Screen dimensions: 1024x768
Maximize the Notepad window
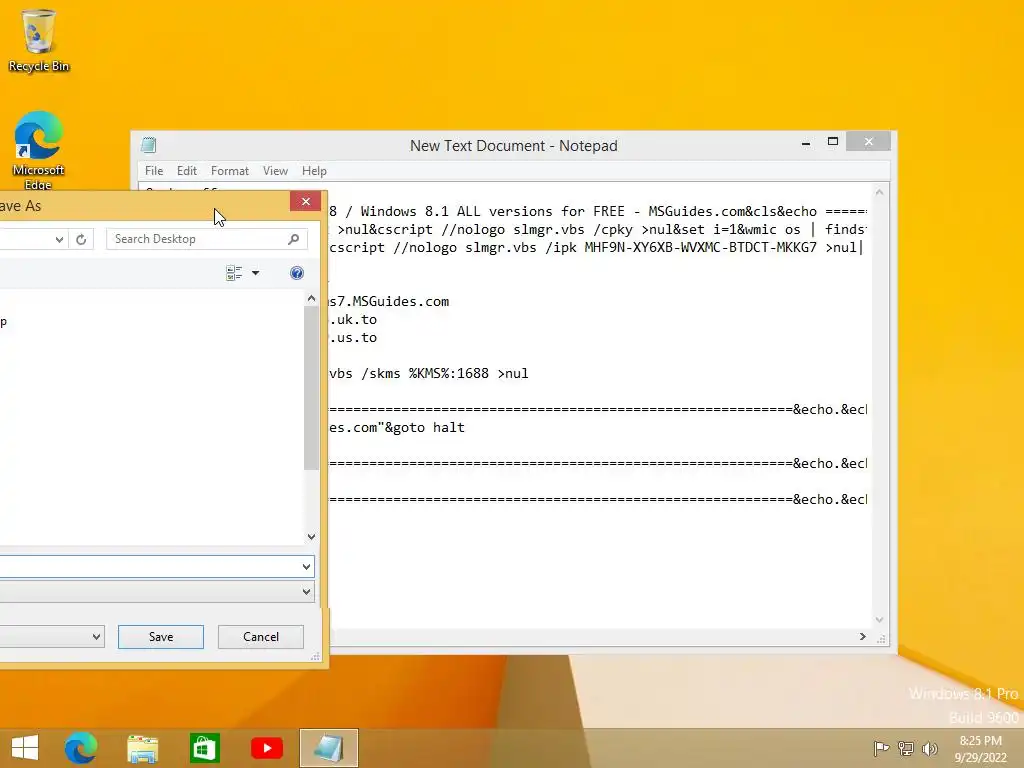pos(833,142)
